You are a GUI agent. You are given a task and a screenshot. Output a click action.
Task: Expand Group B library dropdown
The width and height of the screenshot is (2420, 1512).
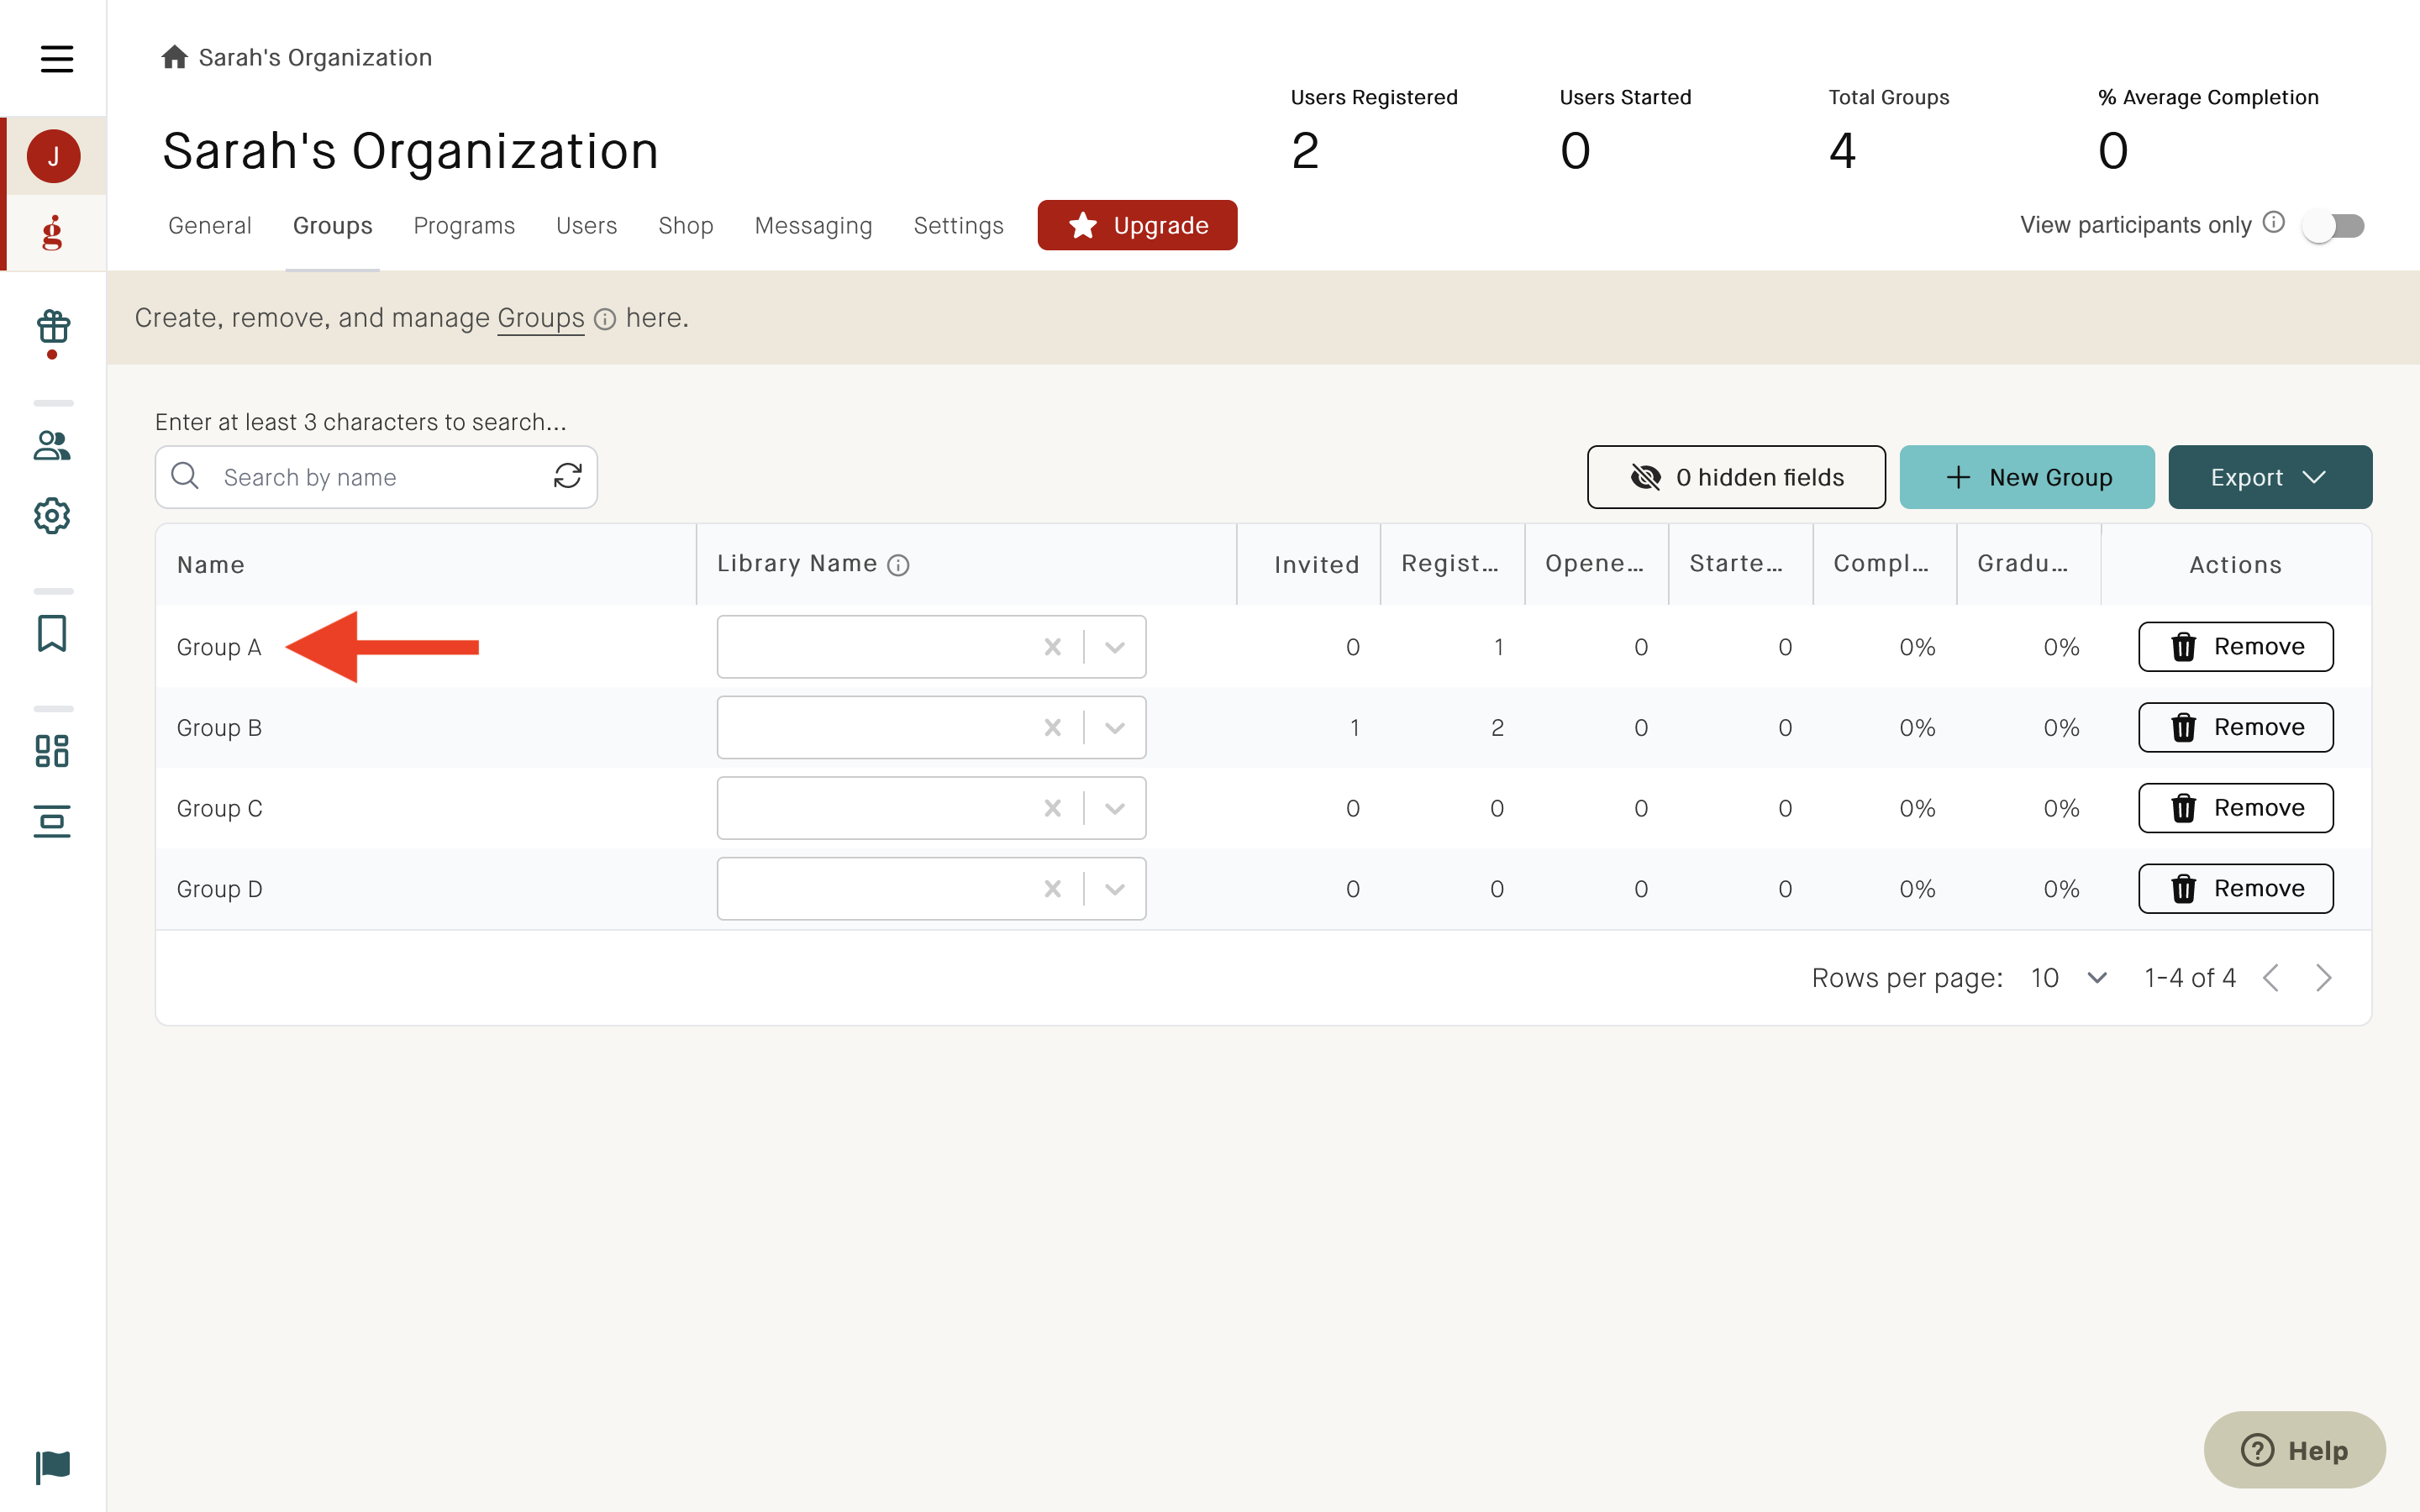(1114, 727)
